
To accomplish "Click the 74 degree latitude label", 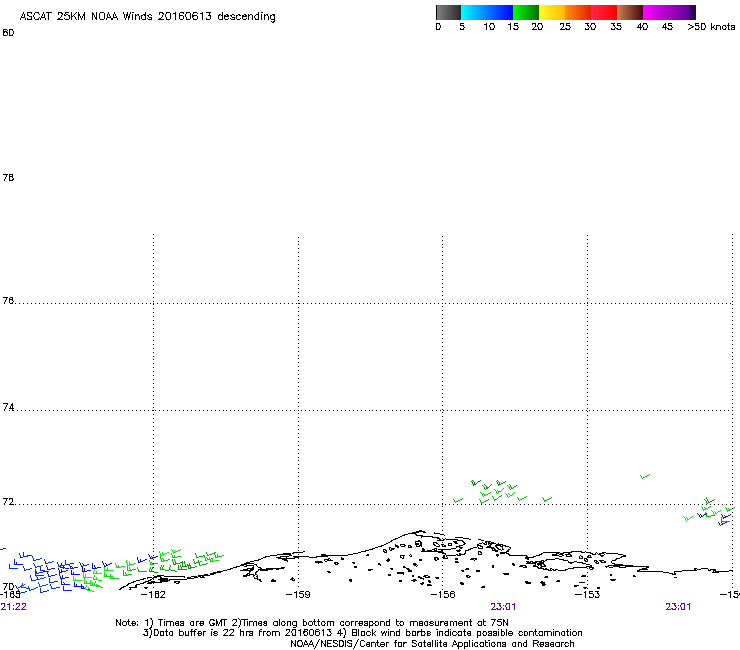I will point(8,407).
